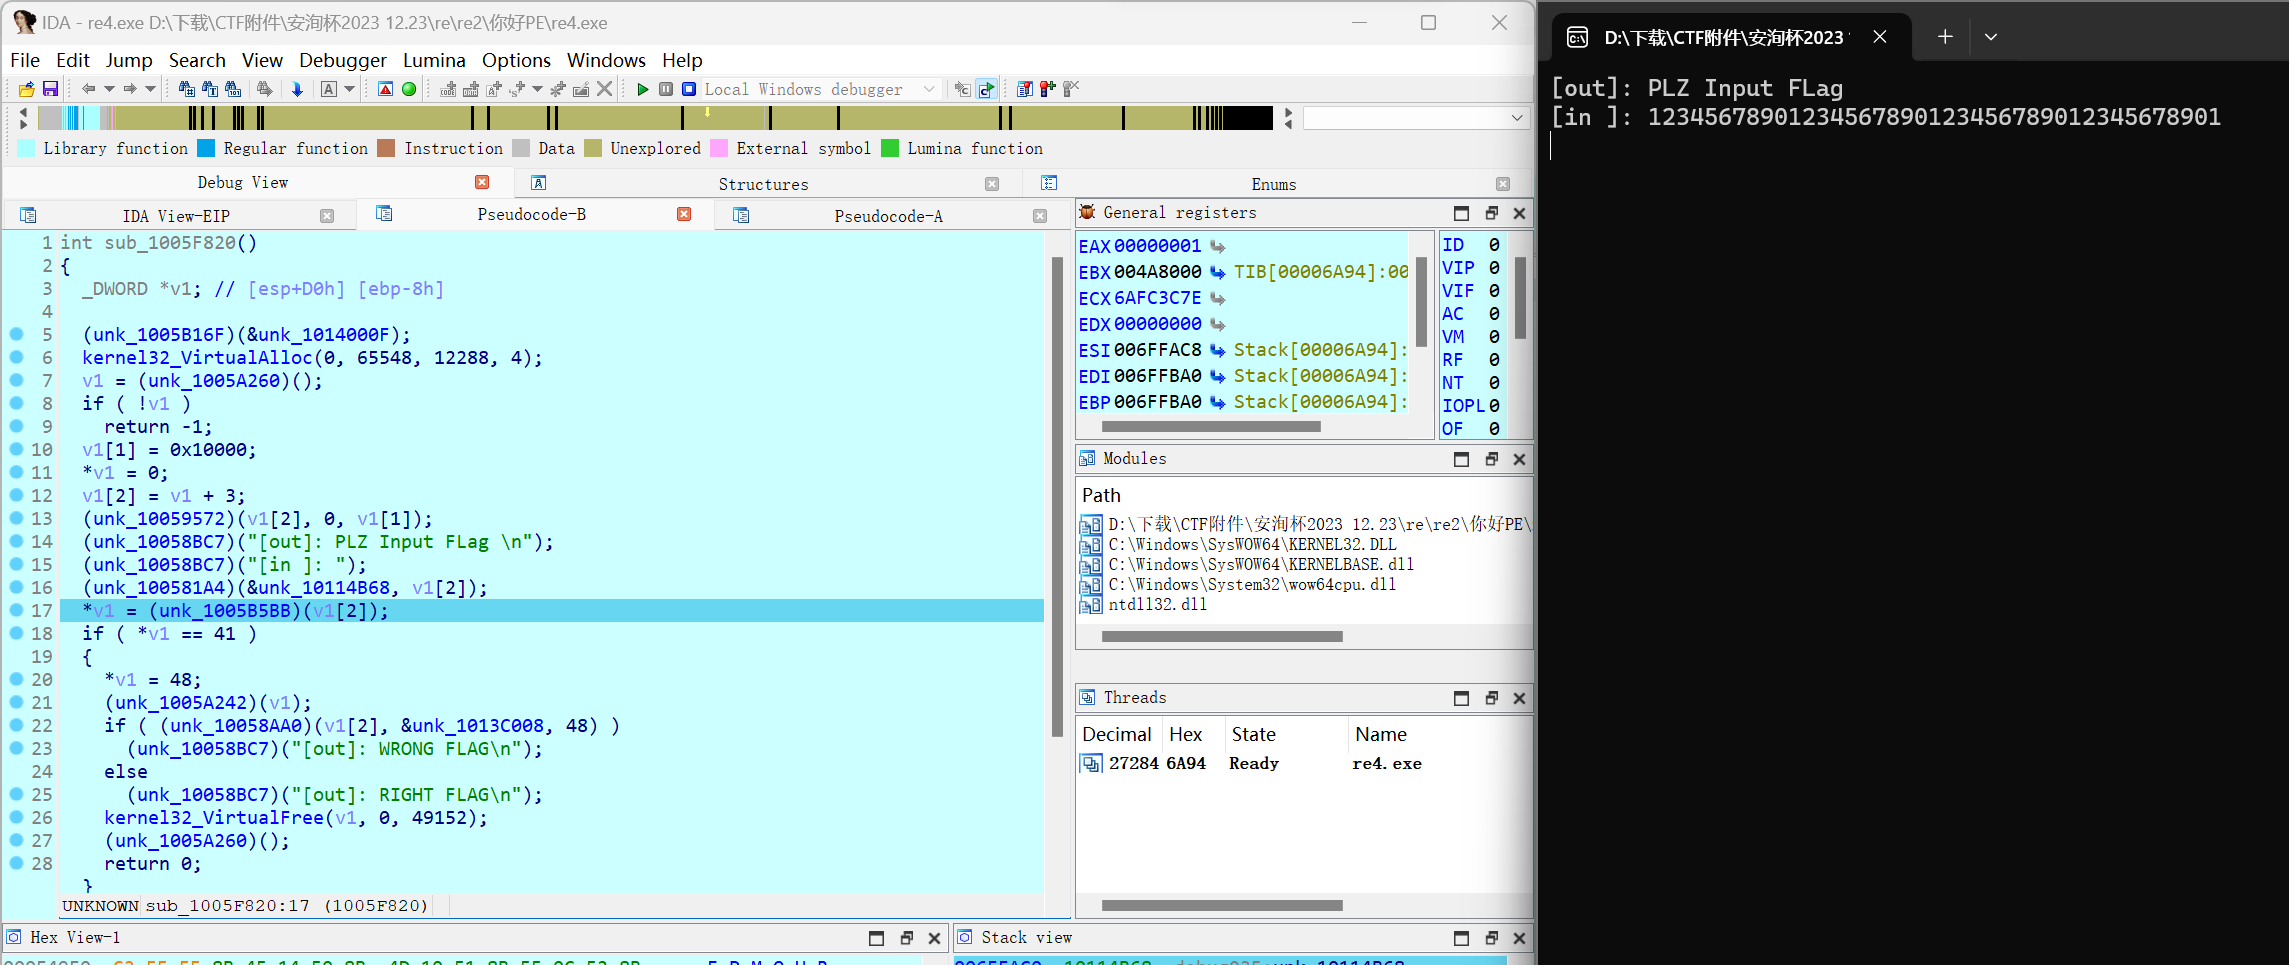Switch to the Pseudocode-A tab
The height and width of the screenshot is (965, 2289).
pos(888,216)
